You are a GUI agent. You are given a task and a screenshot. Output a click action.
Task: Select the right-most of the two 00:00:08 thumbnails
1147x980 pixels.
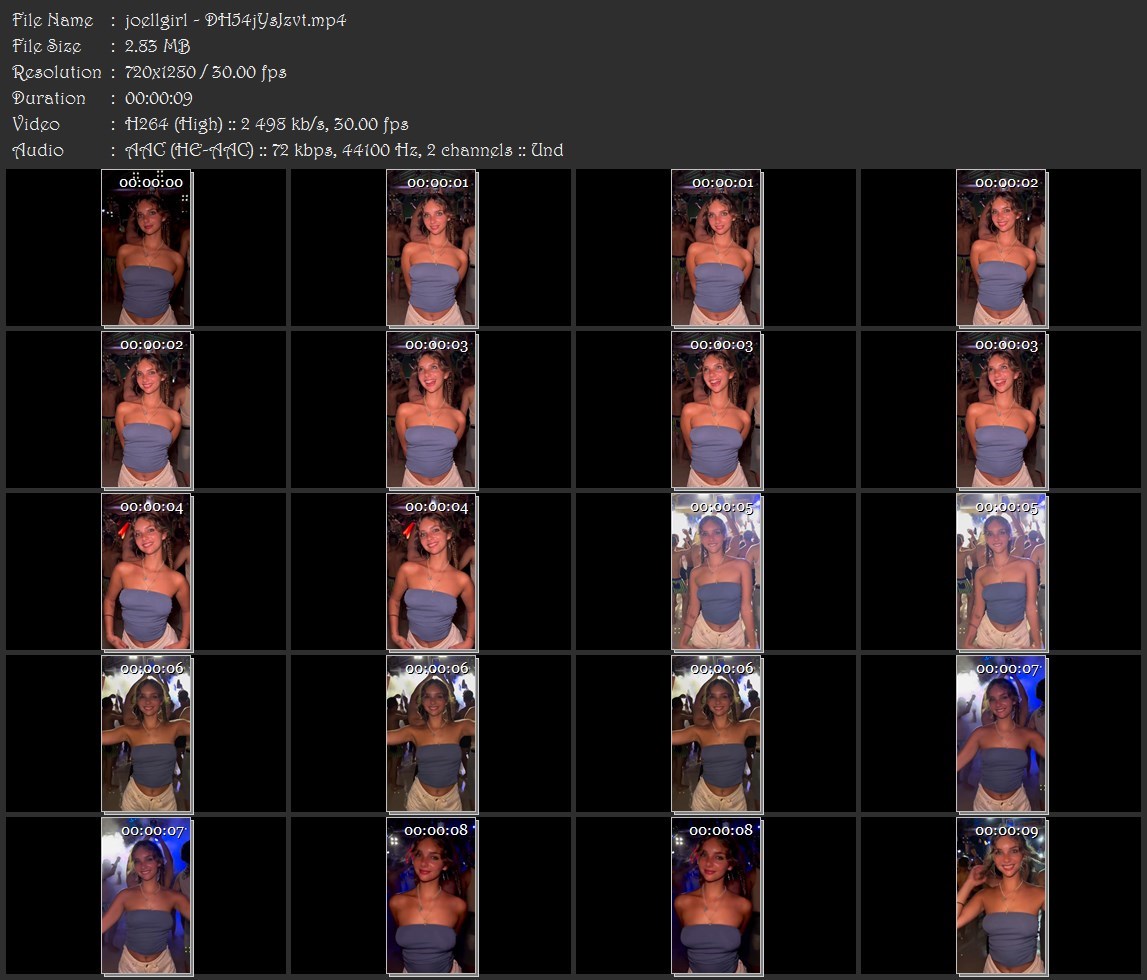717,896
